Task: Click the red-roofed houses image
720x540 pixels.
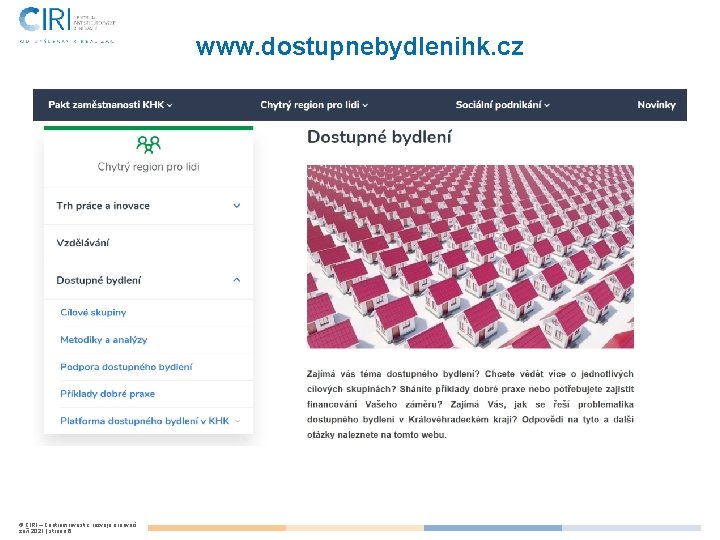Action: click(x=470, y=256)
